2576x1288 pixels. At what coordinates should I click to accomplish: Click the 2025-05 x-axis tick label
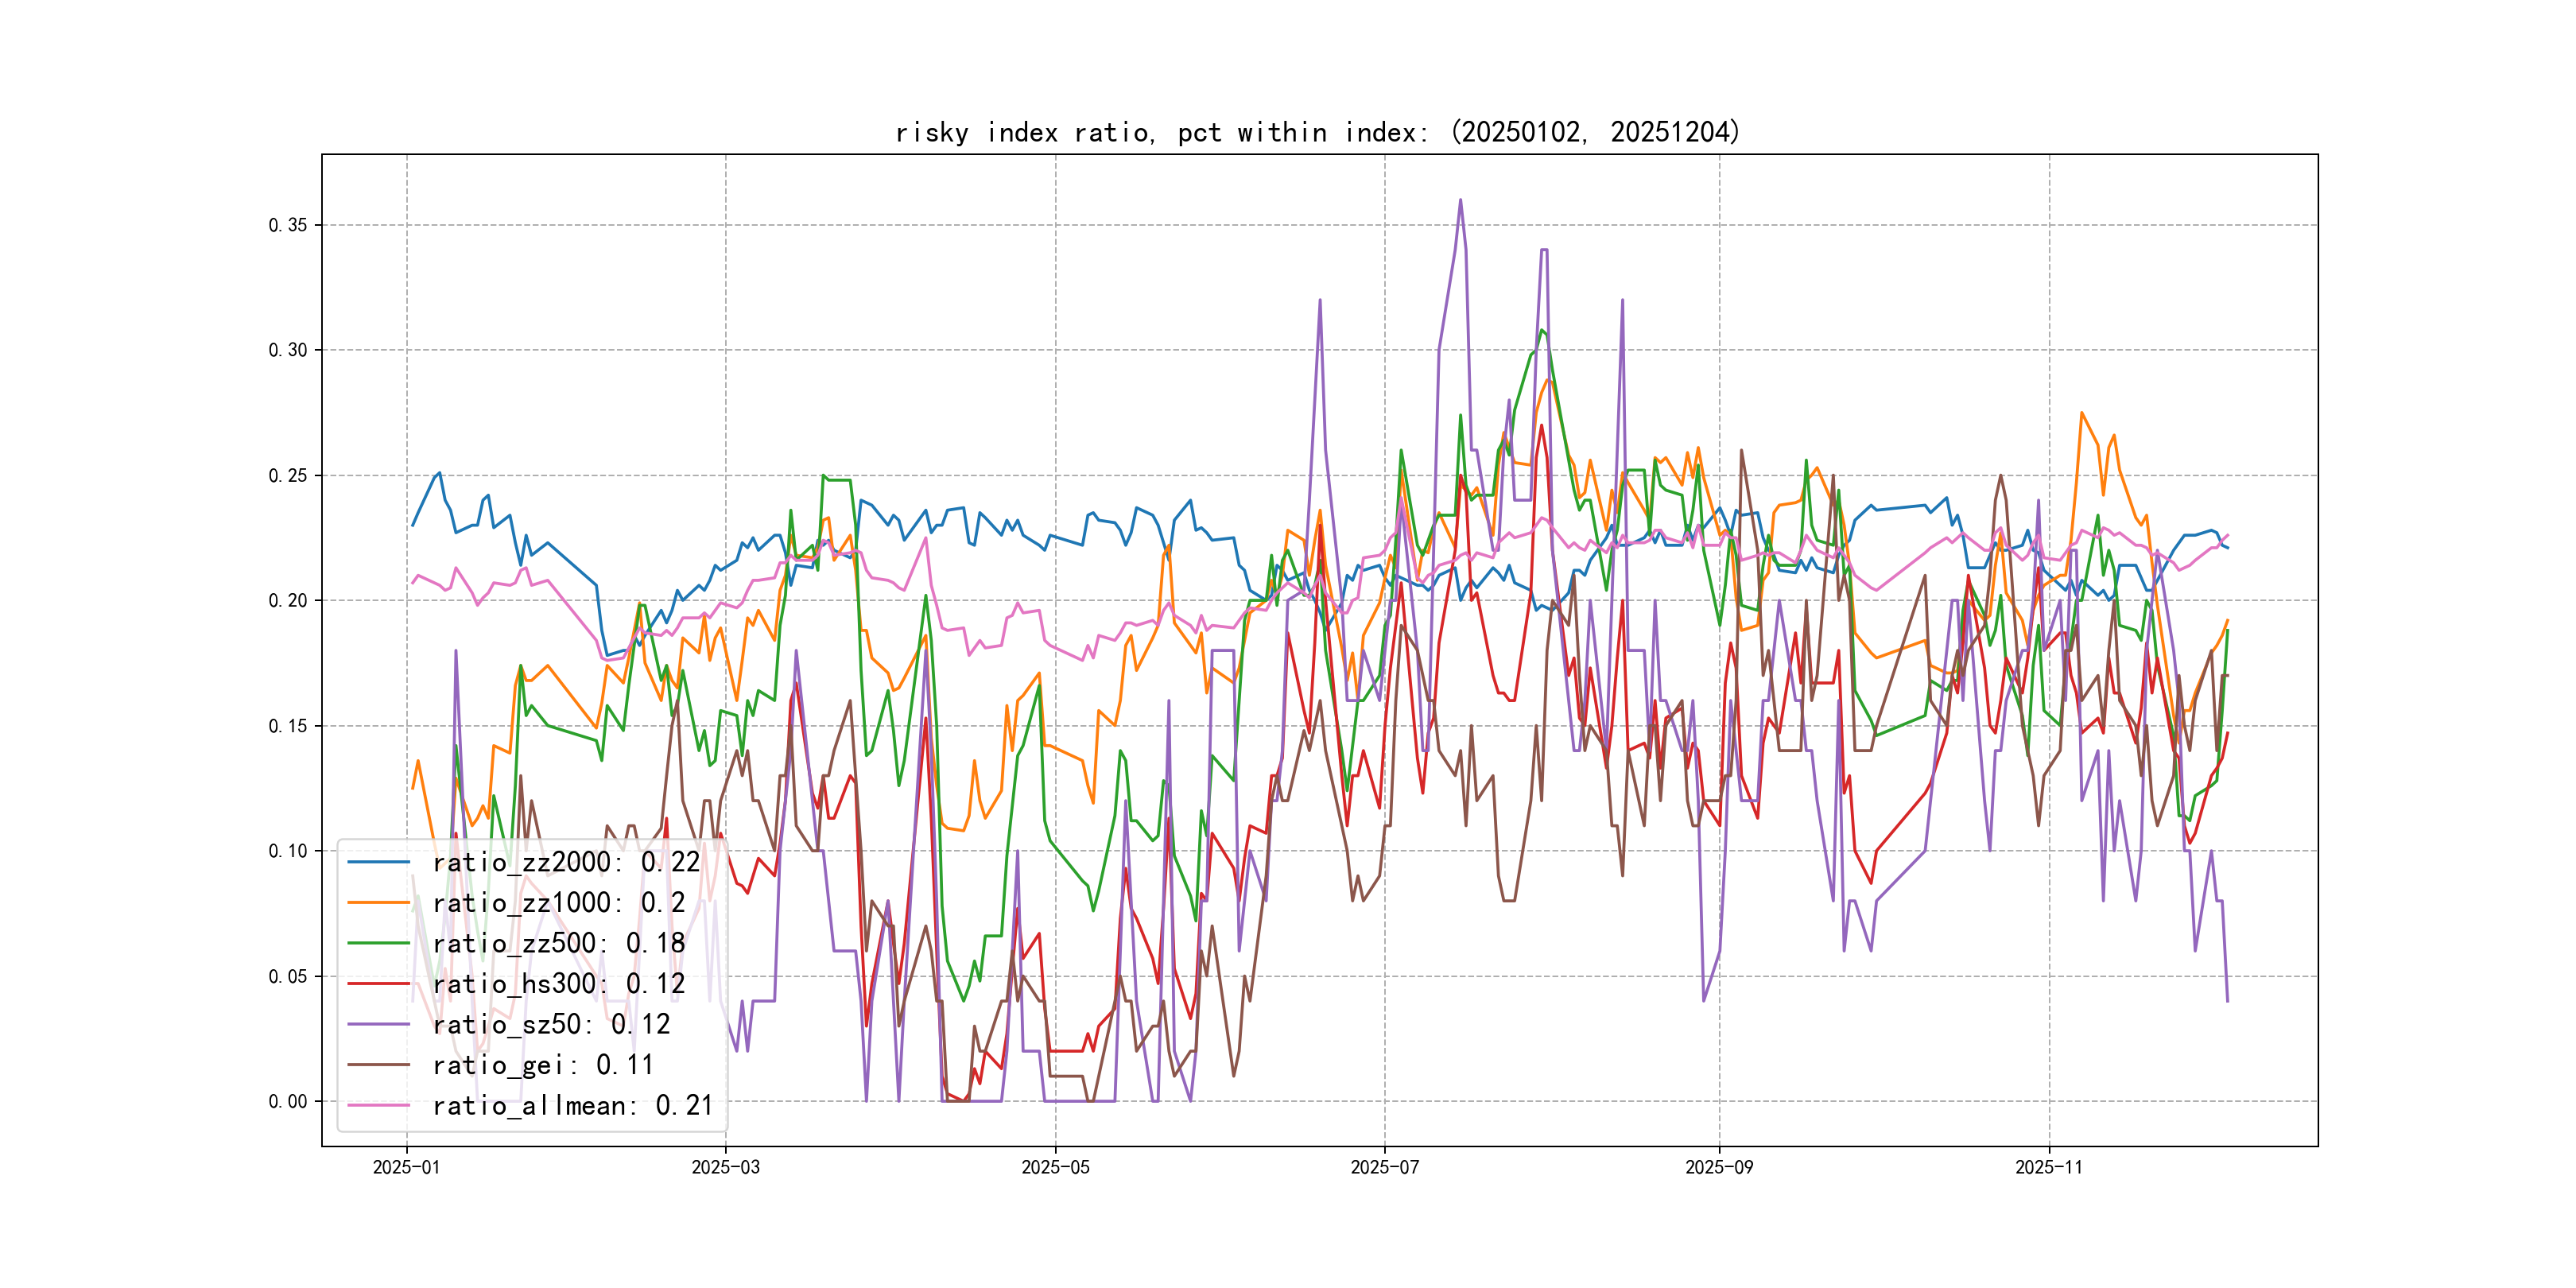[x=1055, y=1167]
